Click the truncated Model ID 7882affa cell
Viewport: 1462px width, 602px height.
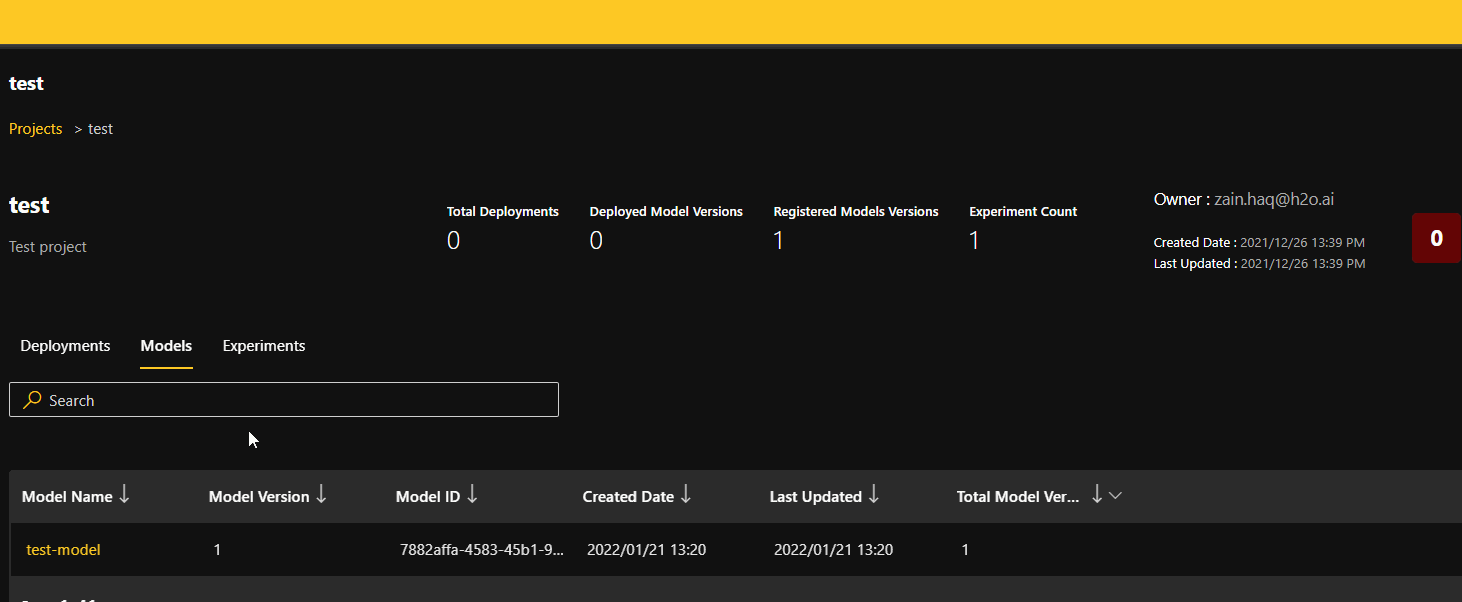(482, 550)
